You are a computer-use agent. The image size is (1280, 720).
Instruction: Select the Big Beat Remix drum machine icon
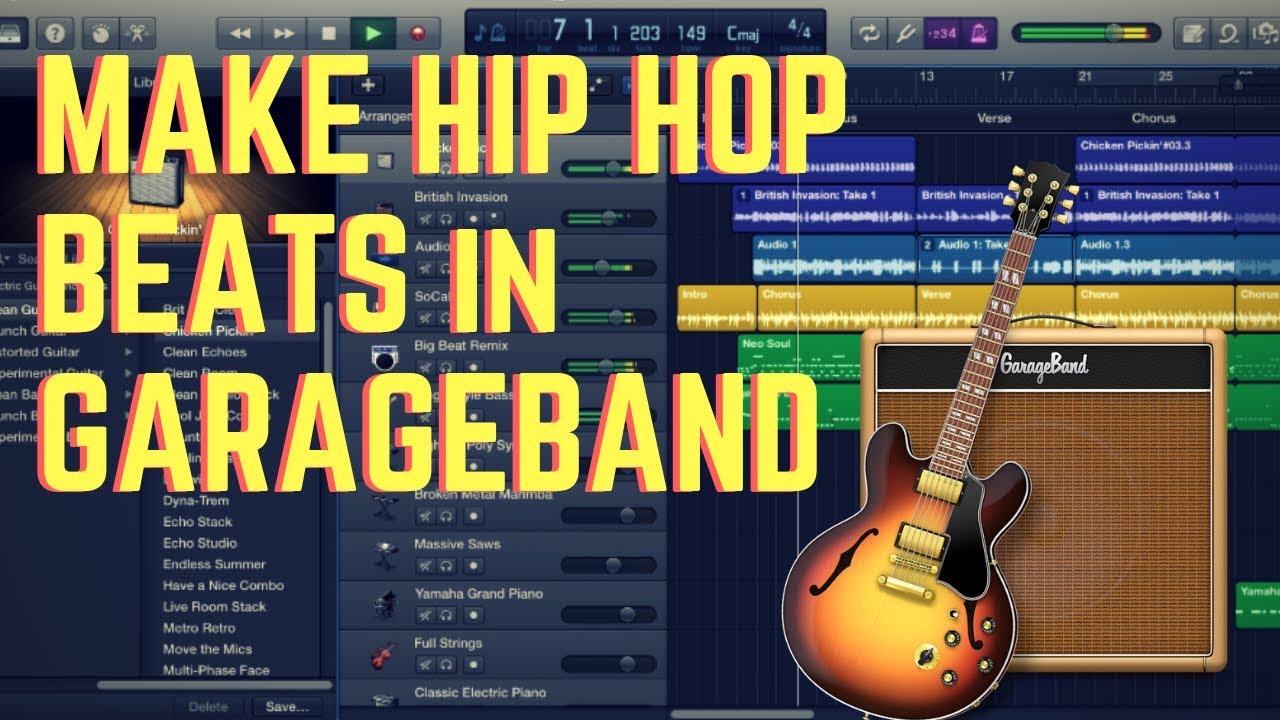(x=383, y=358)
